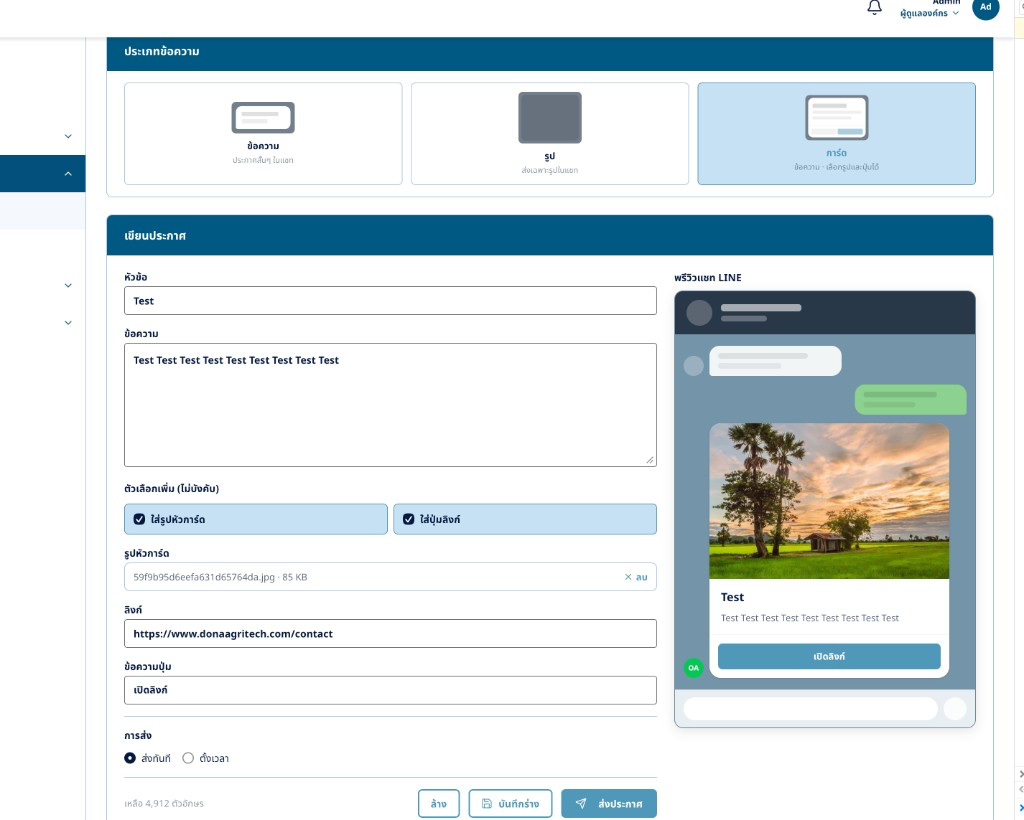Click the green "OA" badge in the preview

[x=694, y=668]
